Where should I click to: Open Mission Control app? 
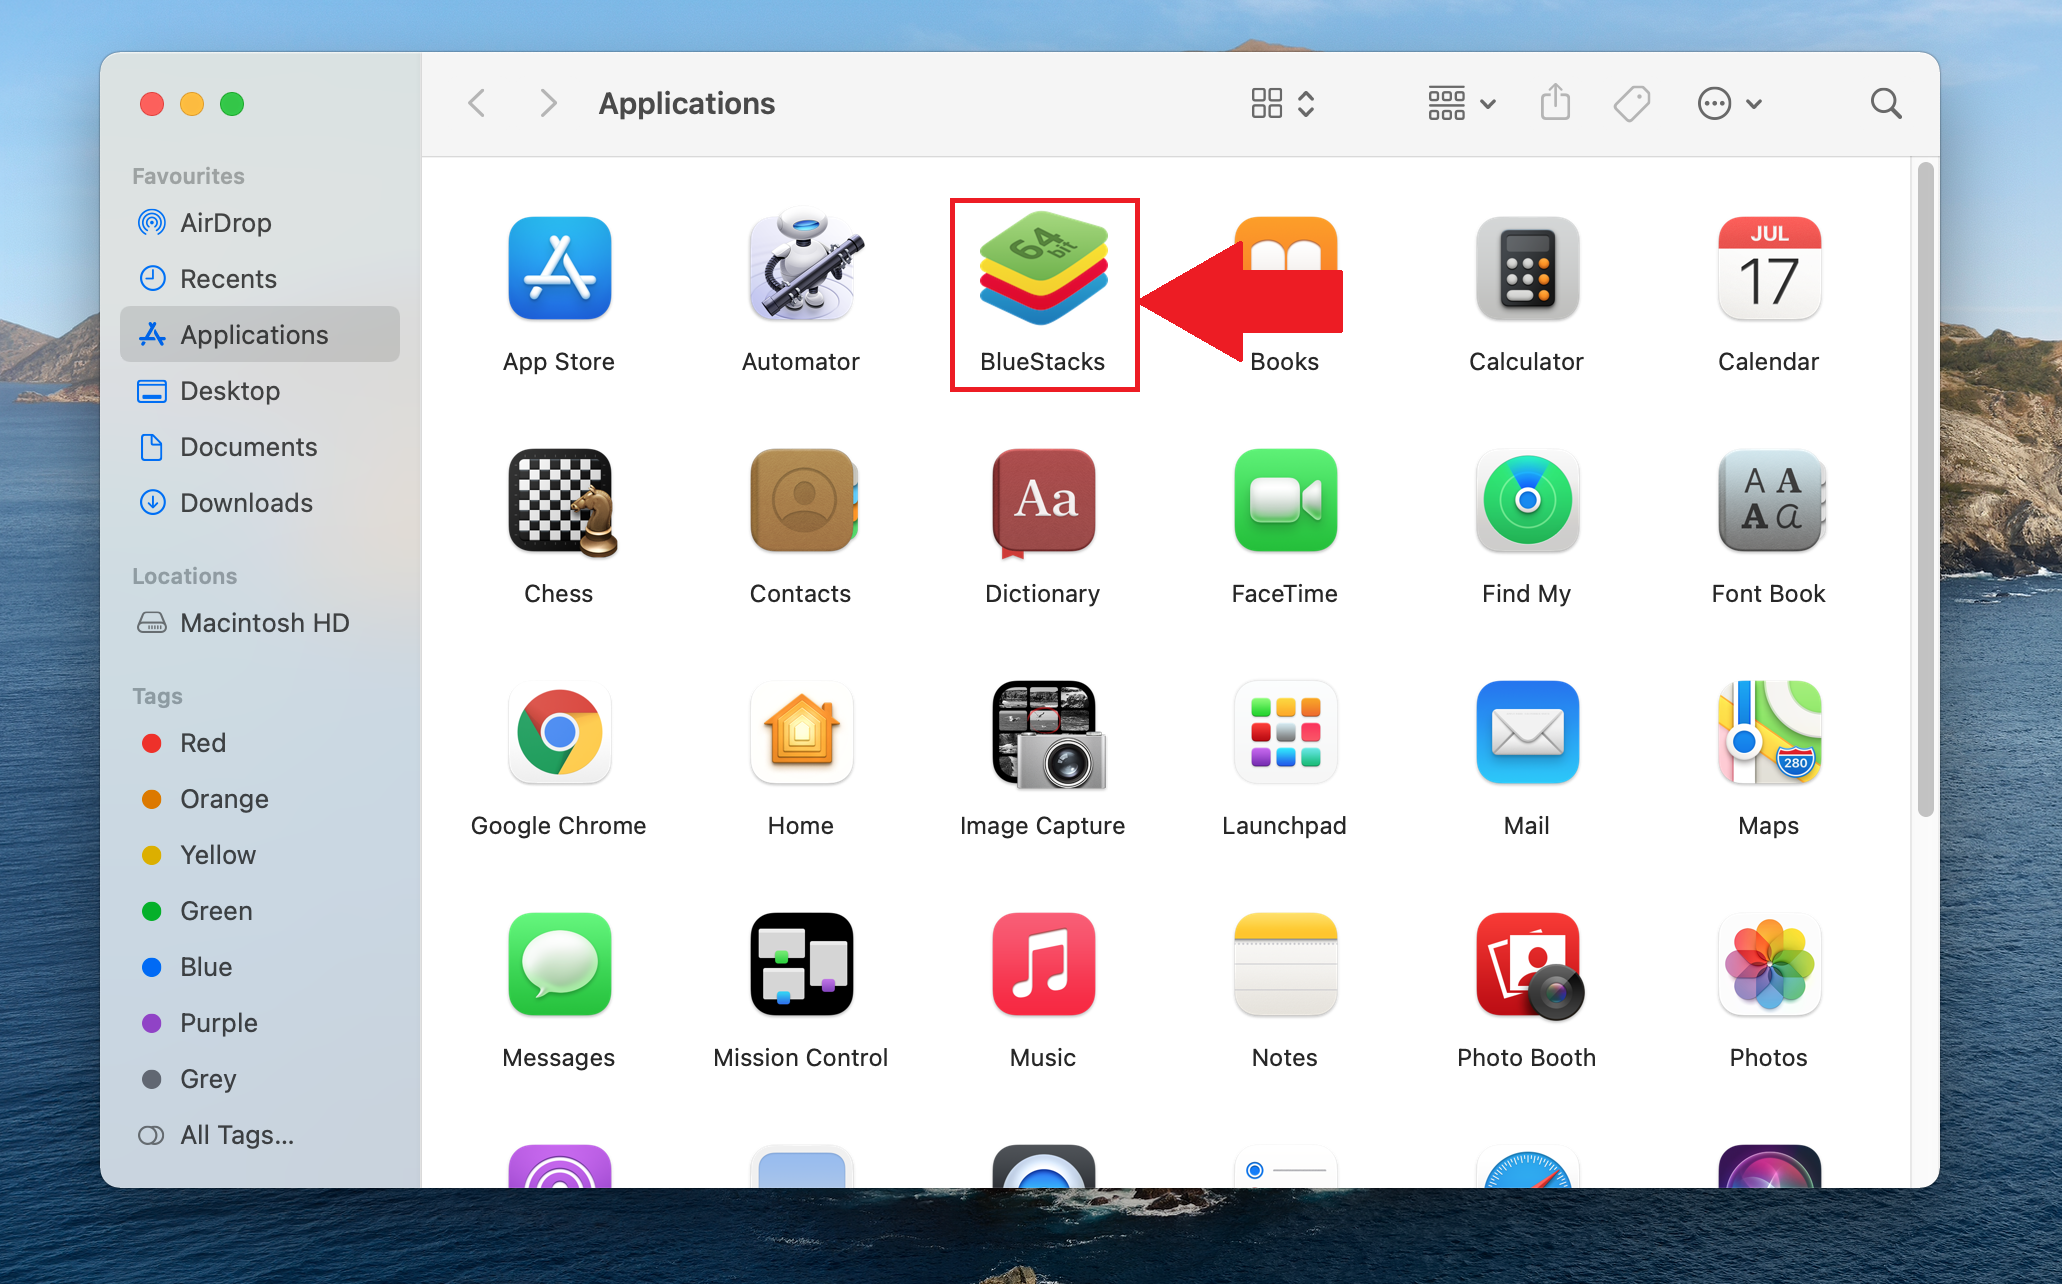(x=800, y=970)
